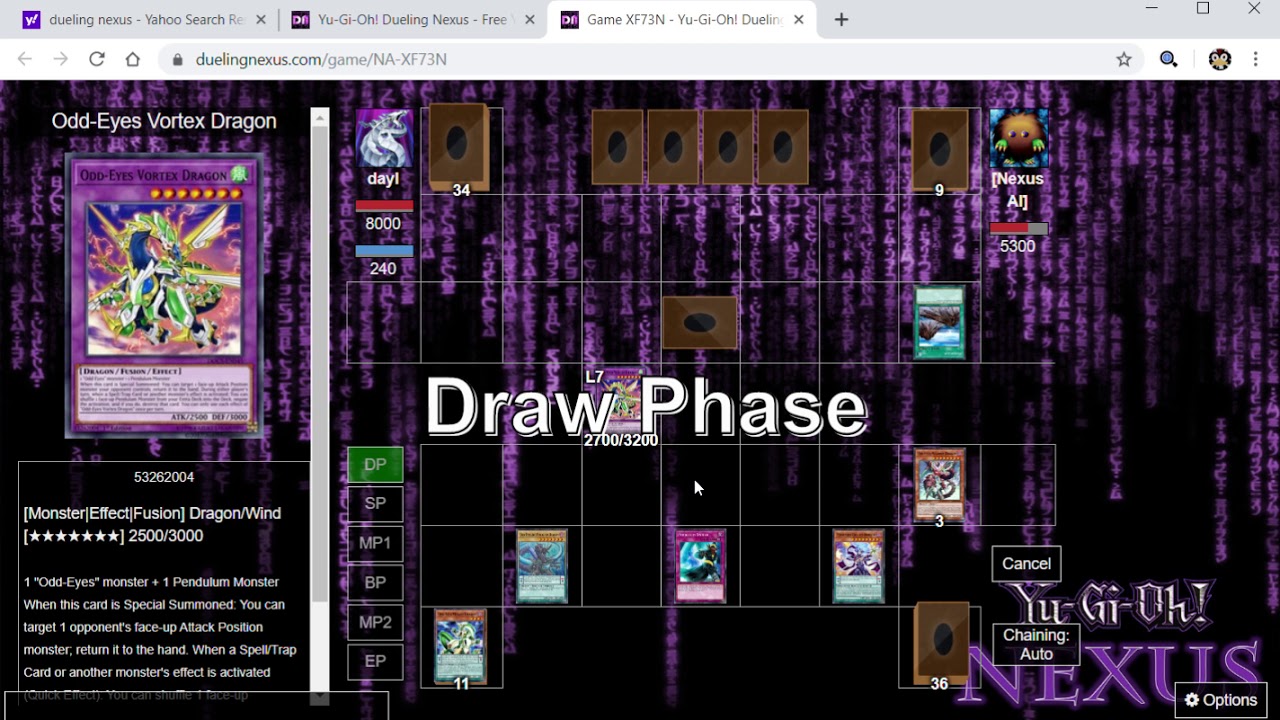Close the Game XF73N tab

point(798,20)
